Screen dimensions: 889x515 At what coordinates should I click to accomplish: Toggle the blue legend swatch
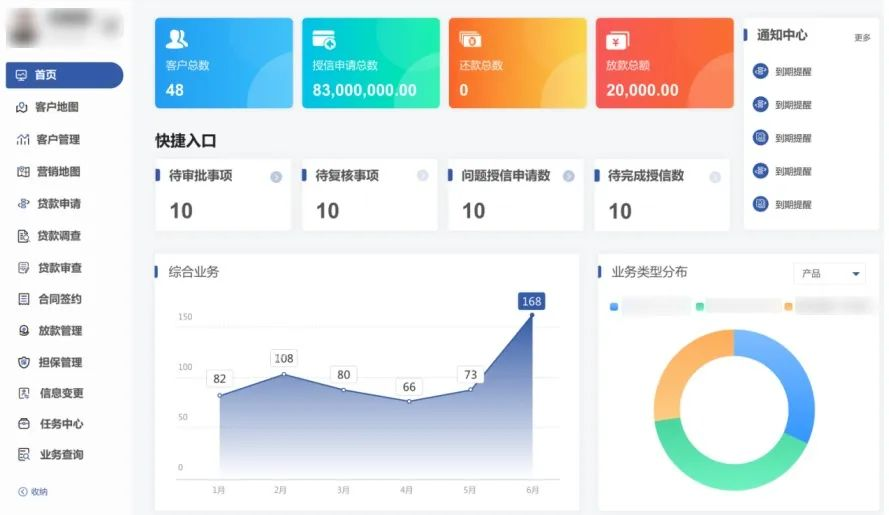(x=614, y=307)
